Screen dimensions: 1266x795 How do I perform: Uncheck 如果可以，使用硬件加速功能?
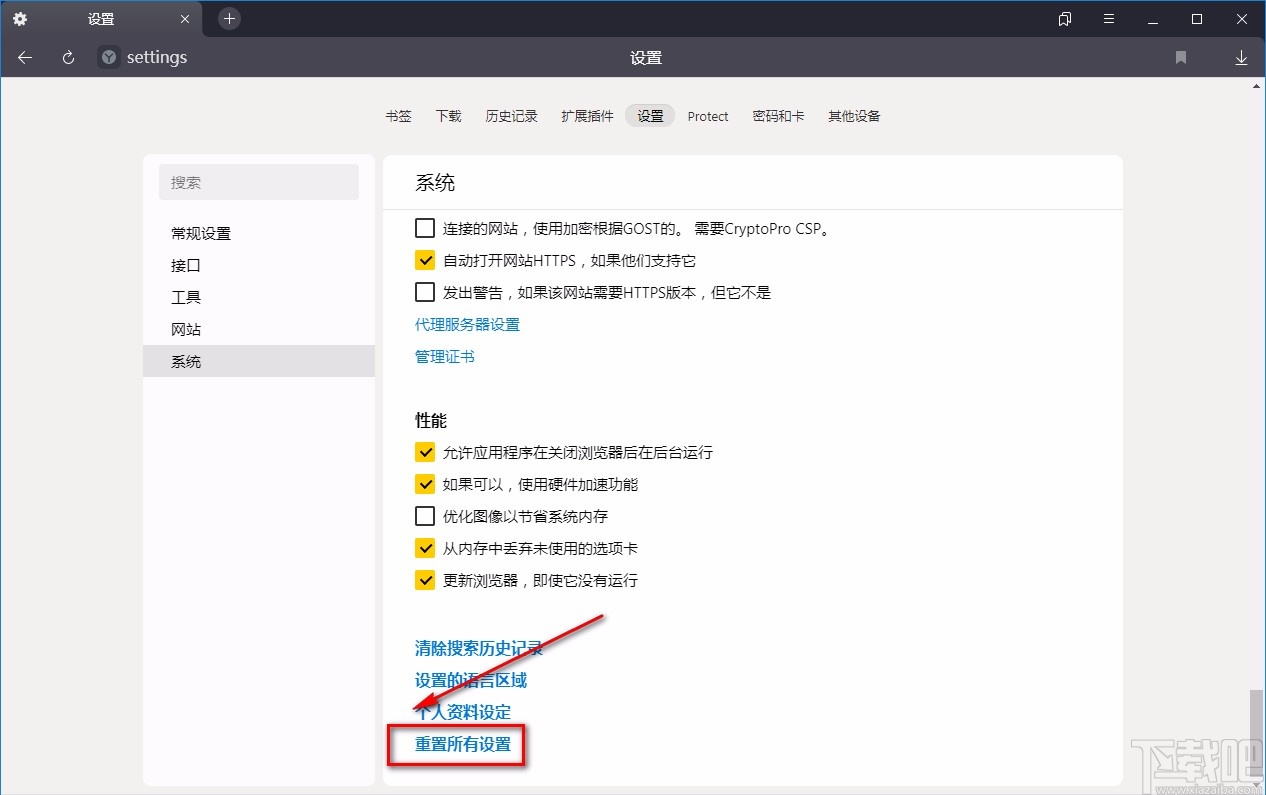coord(425,484)
